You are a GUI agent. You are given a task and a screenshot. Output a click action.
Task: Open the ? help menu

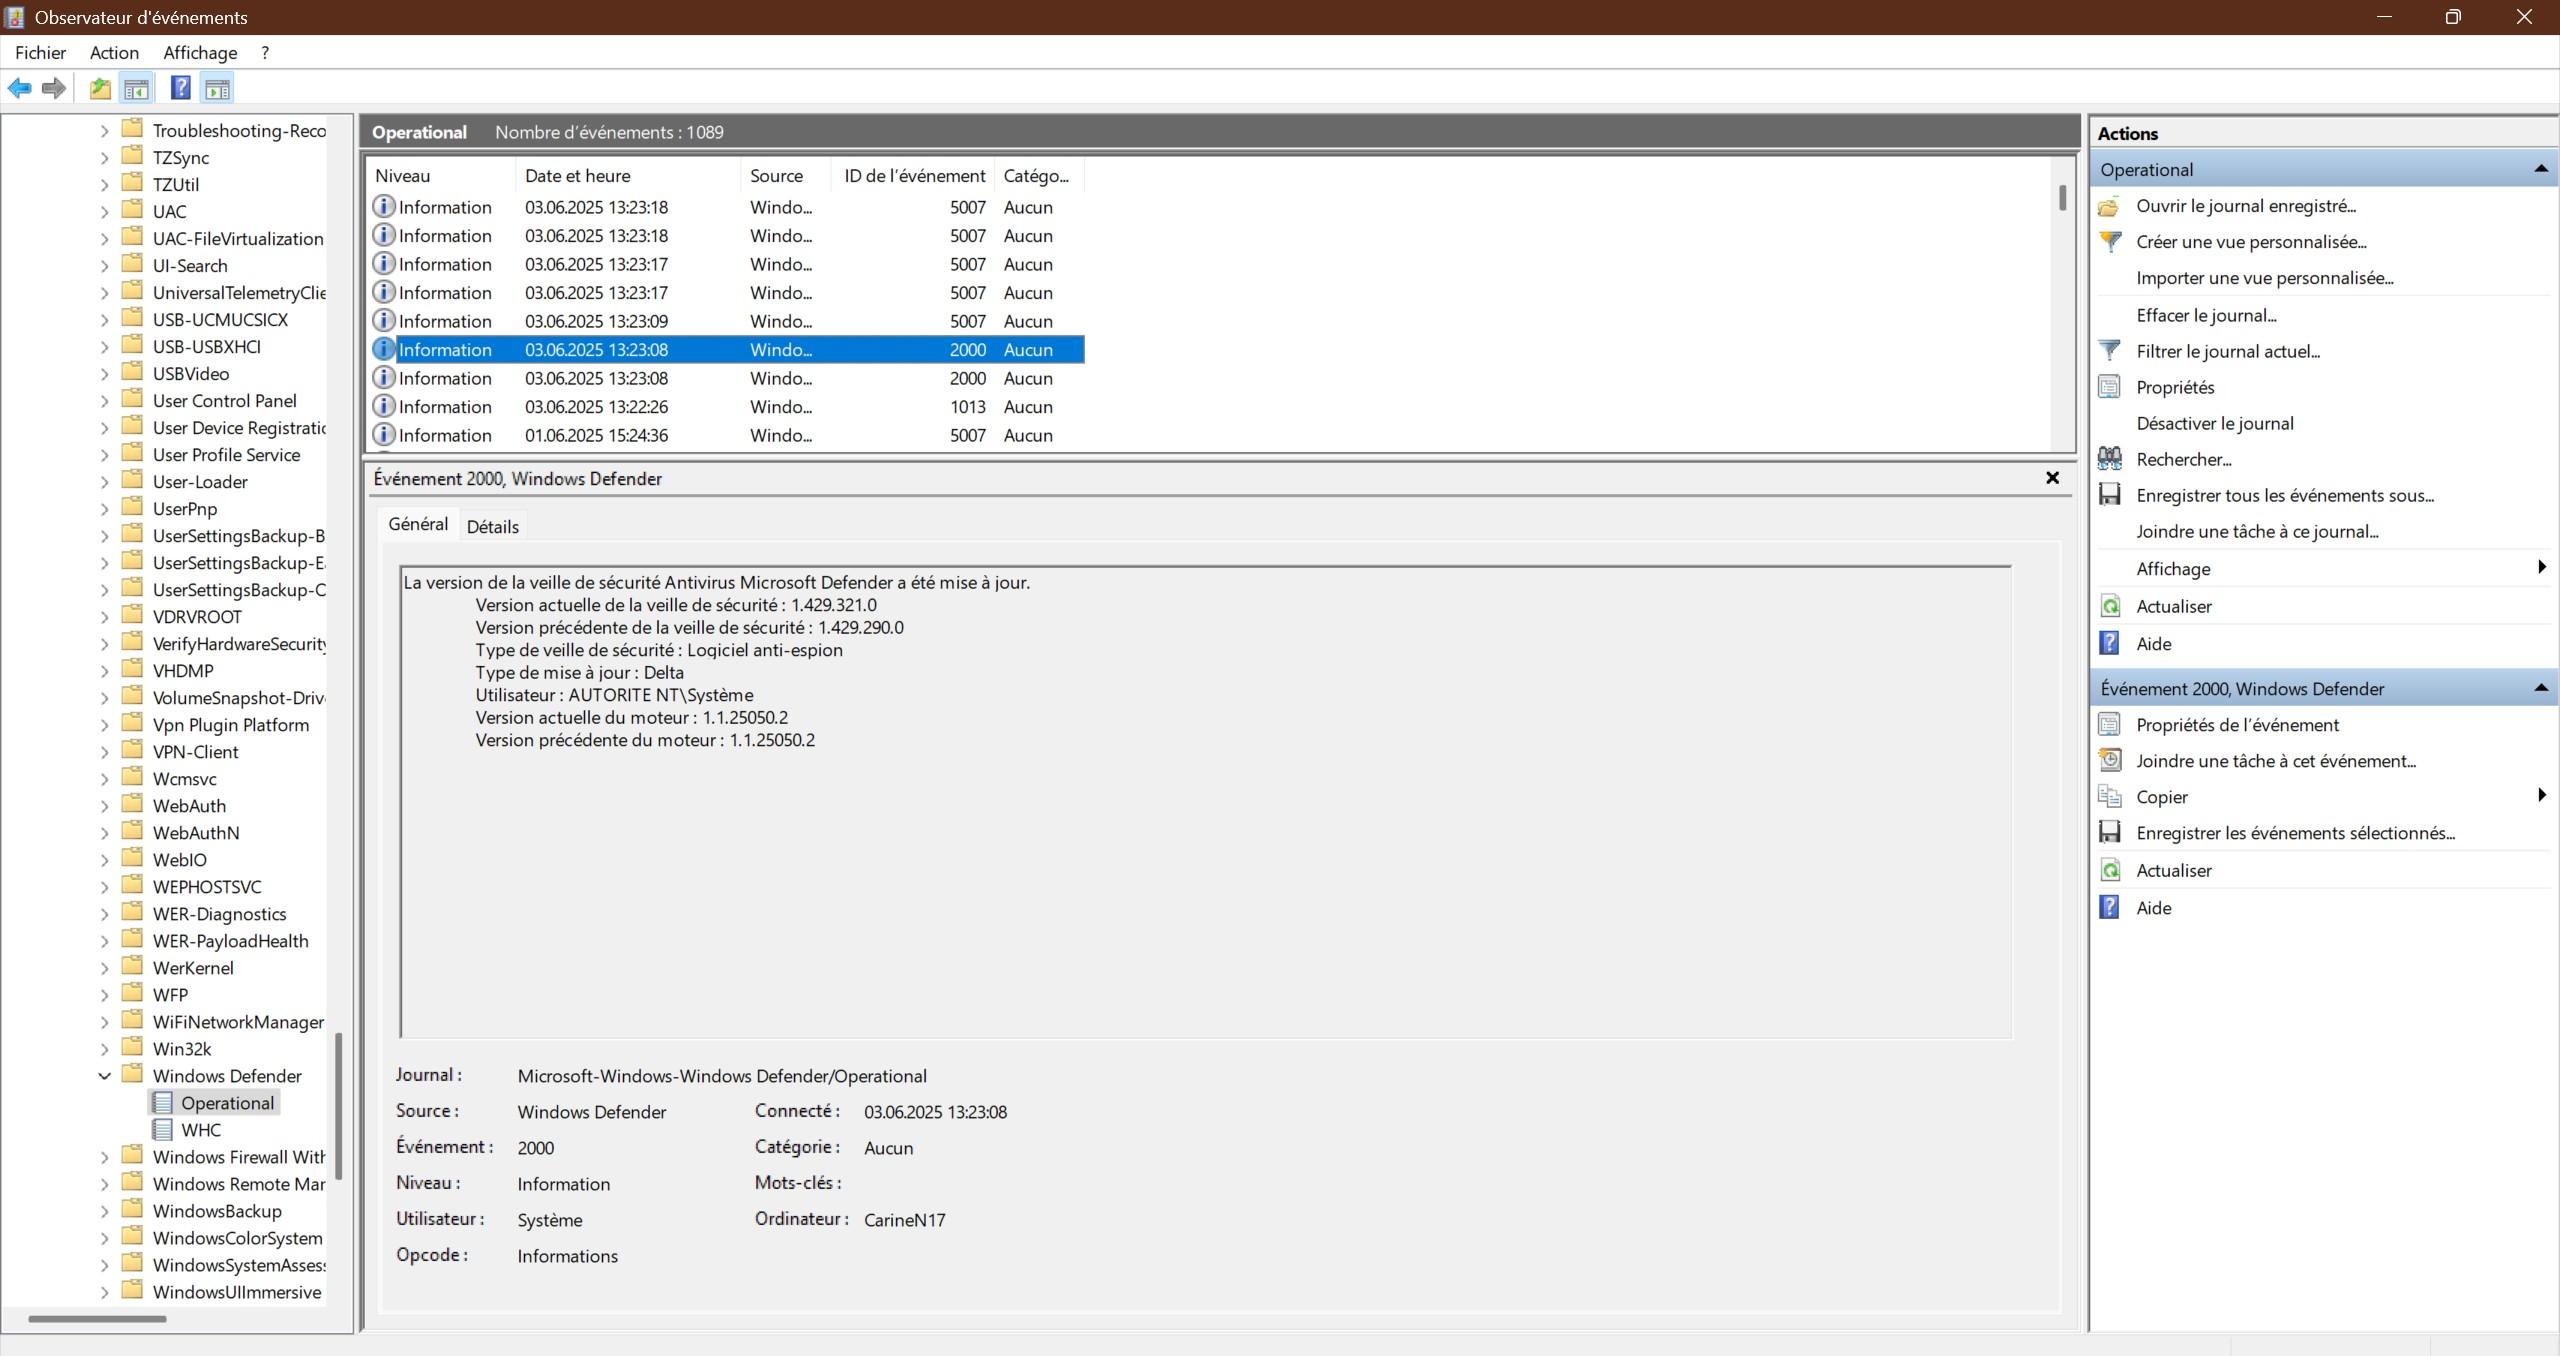click(x=265, y=52)
